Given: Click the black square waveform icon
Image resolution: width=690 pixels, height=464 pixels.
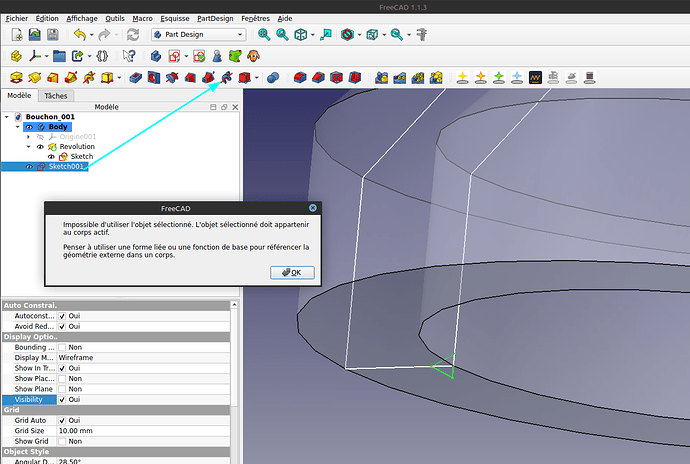Looking at the screenshot, I should coord(535,78).
